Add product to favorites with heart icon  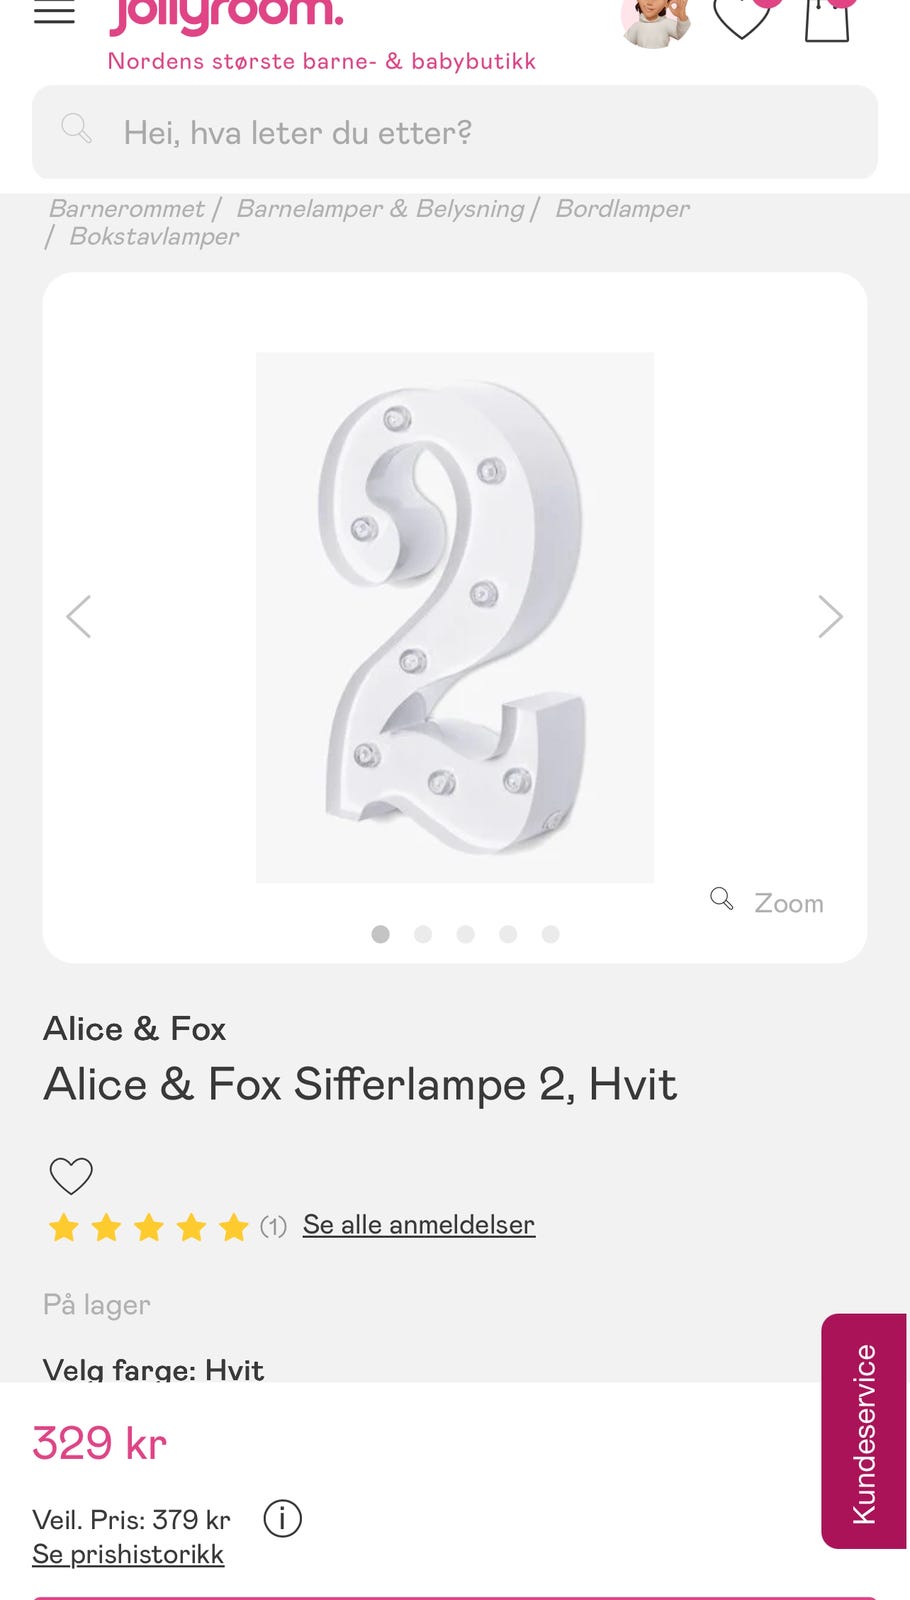coord(71,1176)
